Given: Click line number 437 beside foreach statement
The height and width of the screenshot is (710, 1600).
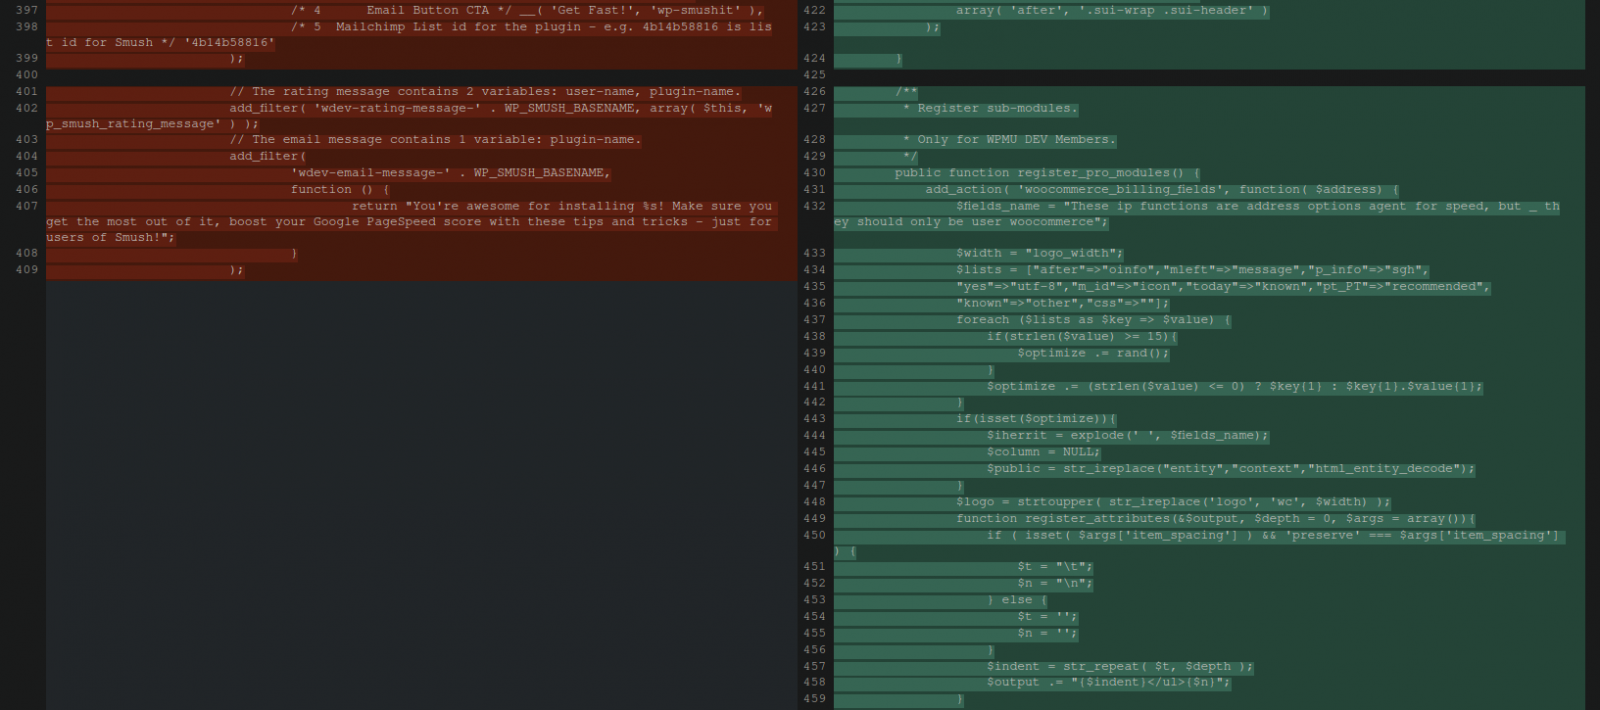Looking at the screenshot, I should pyautogui.click(x=814, y=320).
